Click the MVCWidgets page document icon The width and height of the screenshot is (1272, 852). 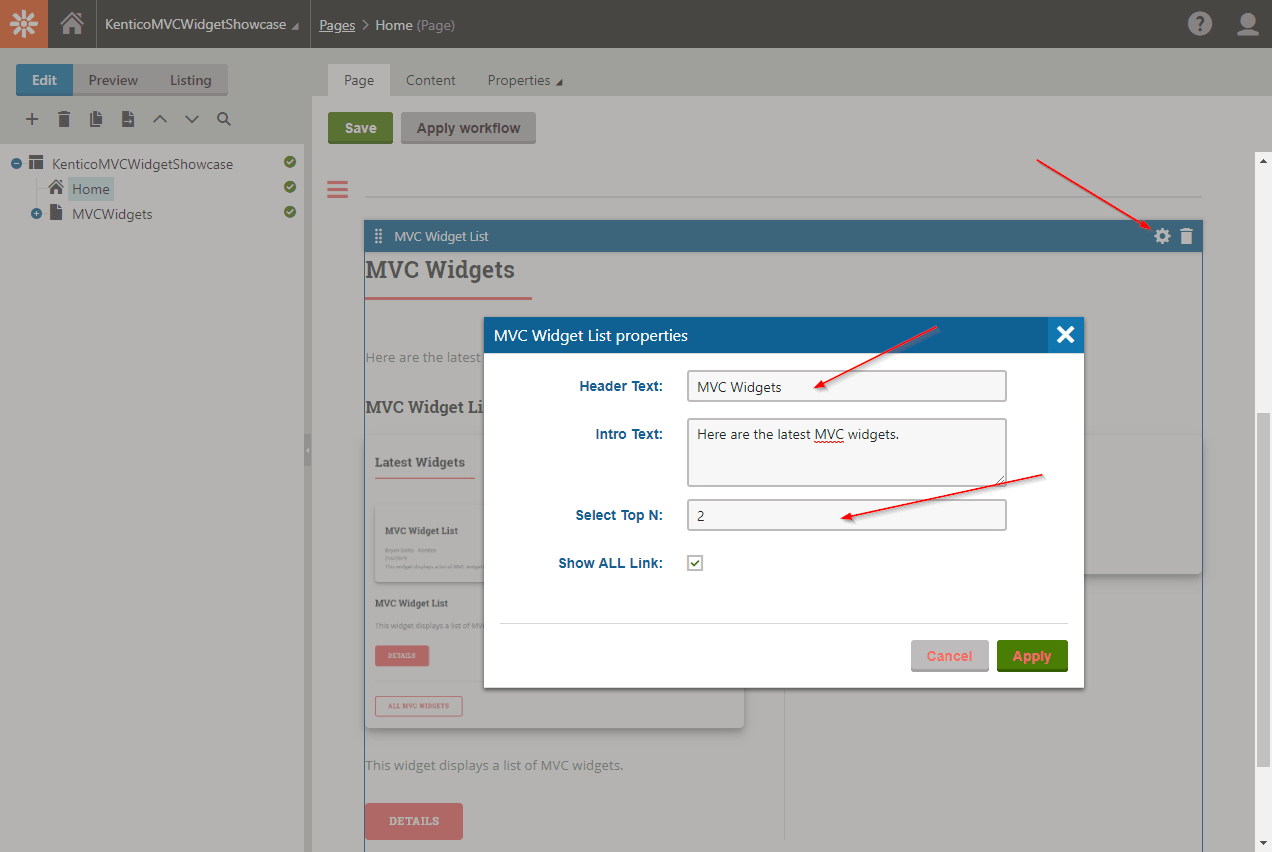coord(56,213)
